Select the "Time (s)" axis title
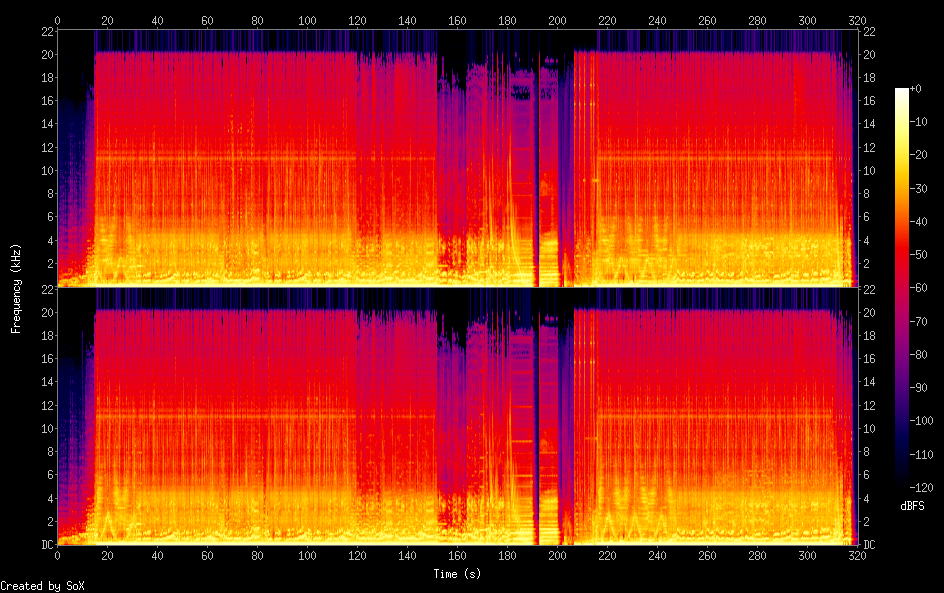944x593 pixels. click(457, 574)
